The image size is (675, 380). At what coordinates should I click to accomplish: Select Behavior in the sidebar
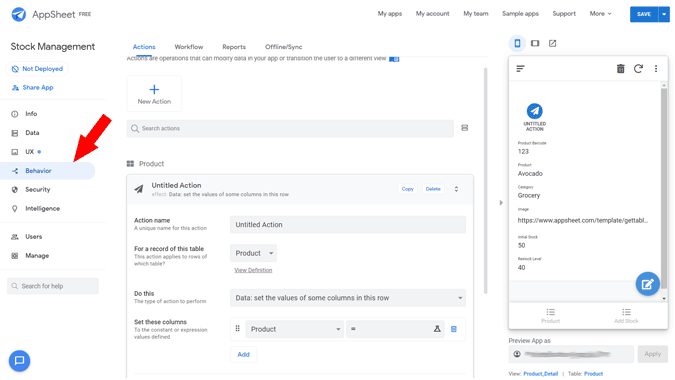[47, 171]
